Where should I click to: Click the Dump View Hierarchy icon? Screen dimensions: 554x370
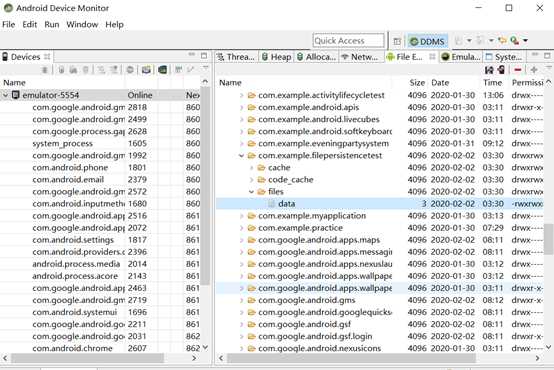[163, 70]
